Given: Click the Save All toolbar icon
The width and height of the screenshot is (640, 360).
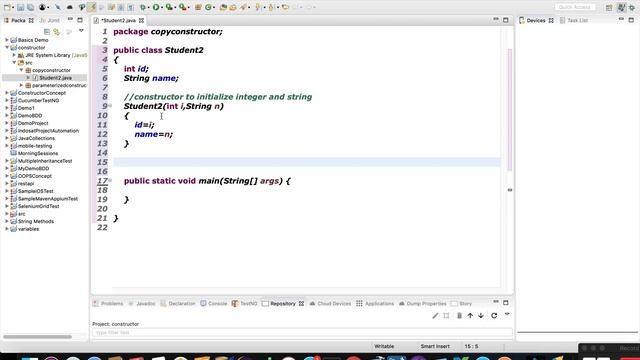Looking at the screenshot, I should coord(30,7).
